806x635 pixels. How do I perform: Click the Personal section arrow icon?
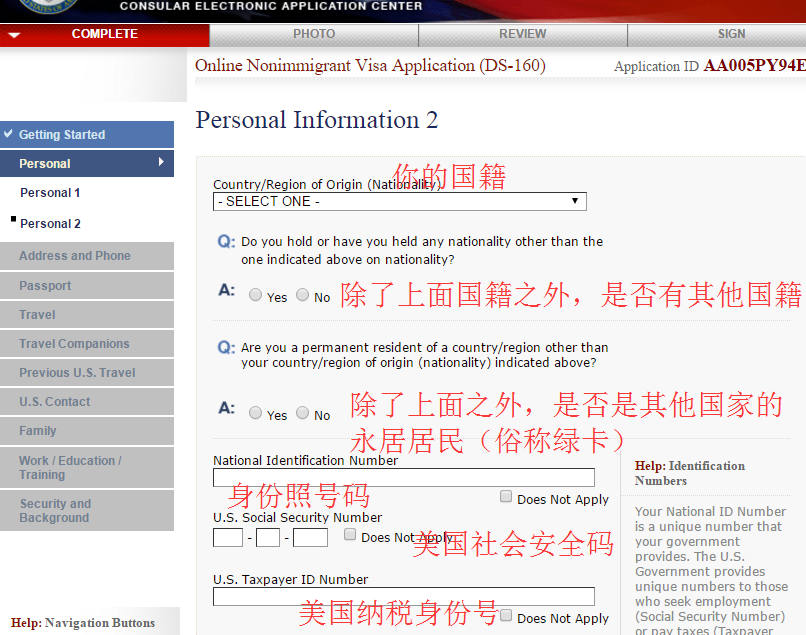point(161,162)
